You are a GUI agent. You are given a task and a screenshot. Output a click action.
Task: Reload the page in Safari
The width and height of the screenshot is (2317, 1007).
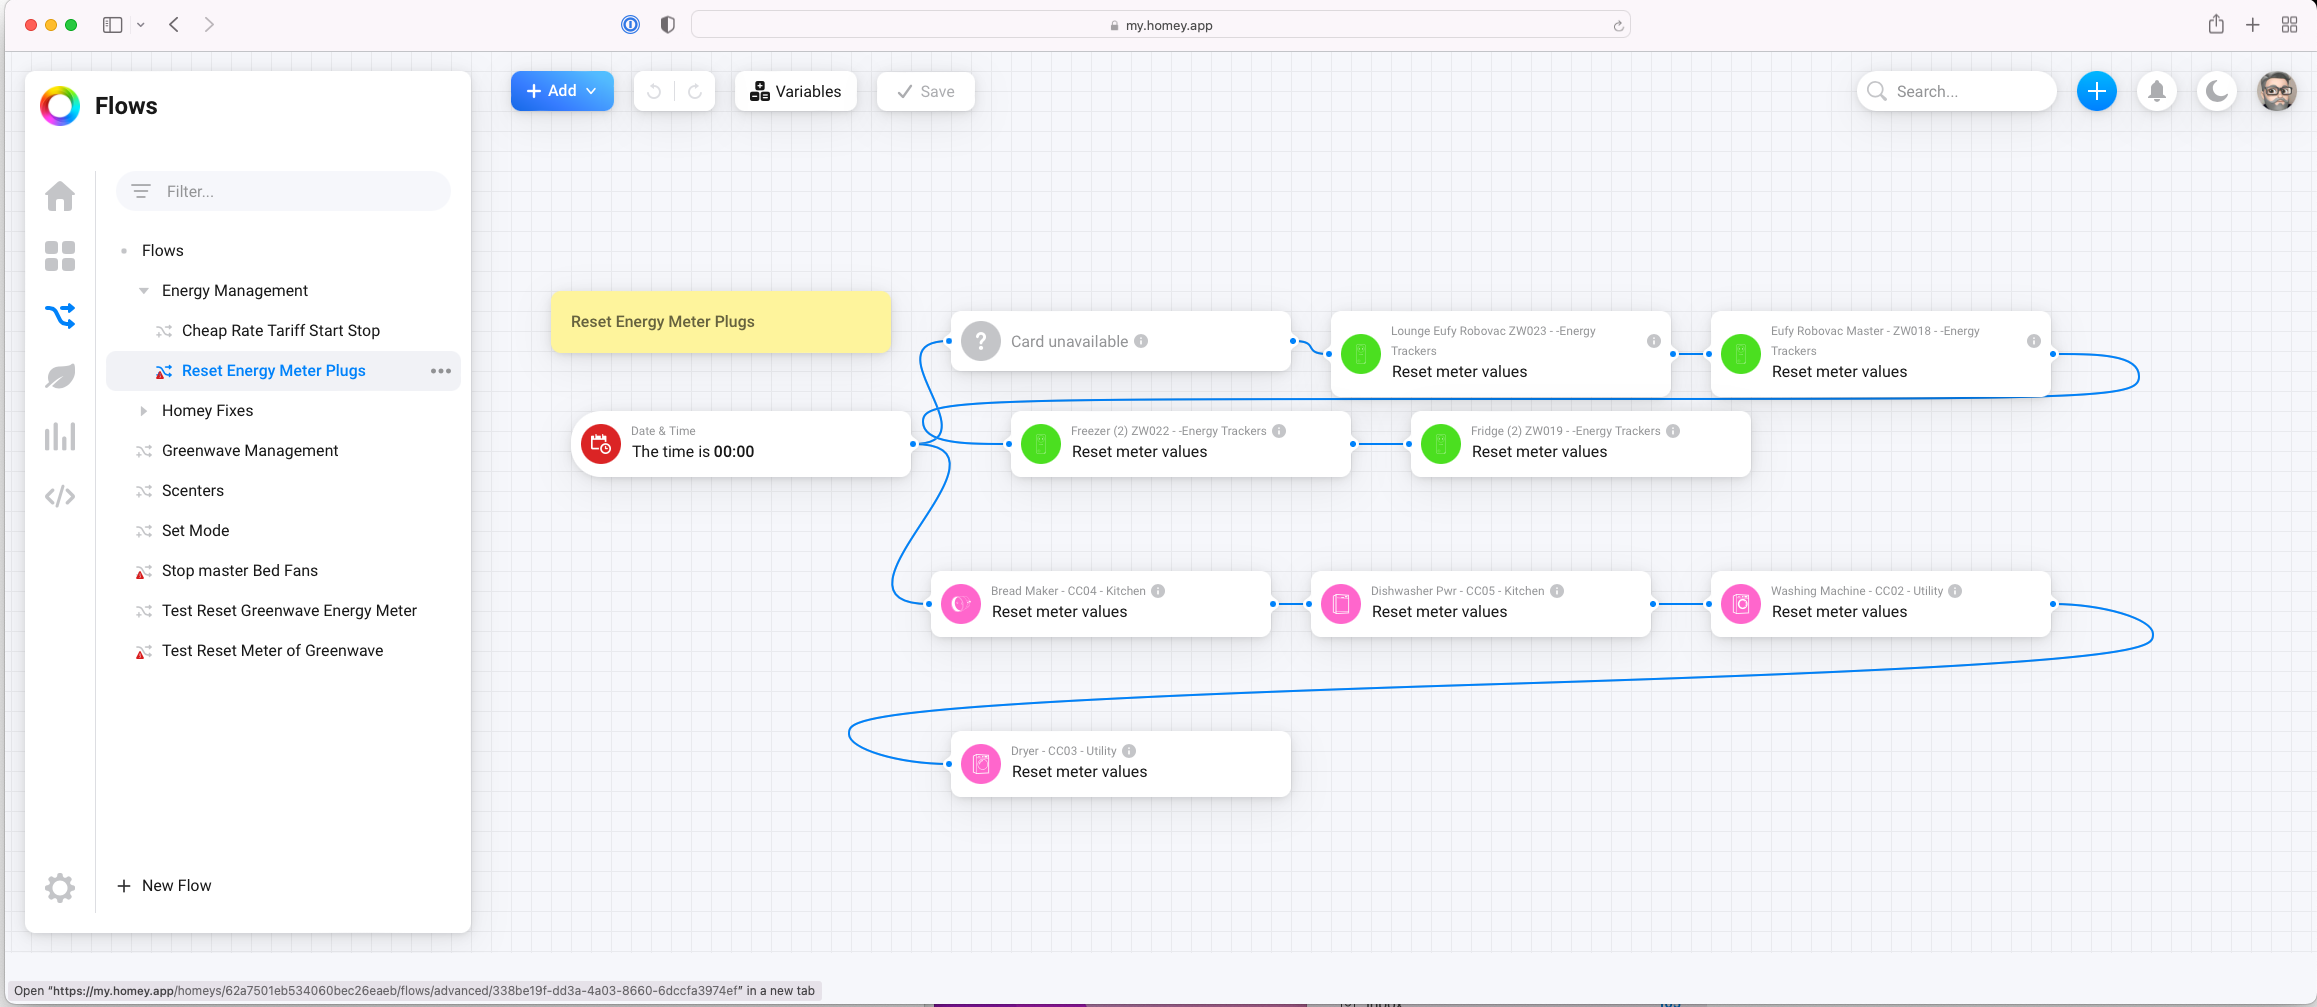(1618, 26)
